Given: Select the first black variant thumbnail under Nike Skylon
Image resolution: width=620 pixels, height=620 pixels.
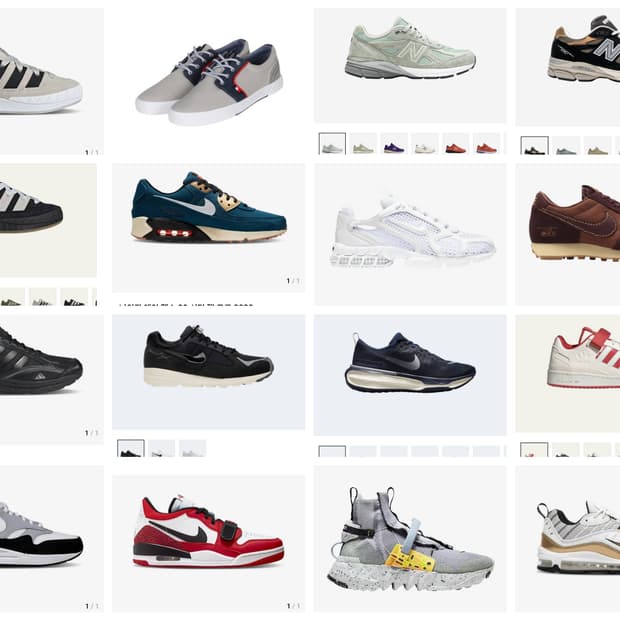Looking at the screenshot, I should pos(131,448).
